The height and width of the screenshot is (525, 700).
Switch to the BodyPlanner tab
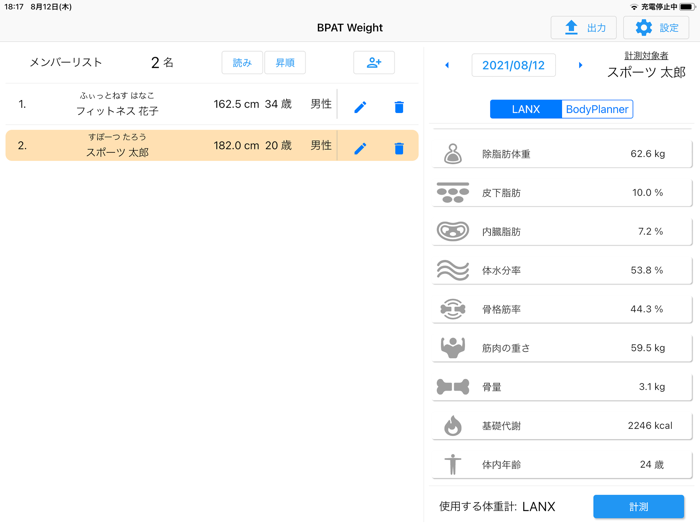[x=597, y=109]
